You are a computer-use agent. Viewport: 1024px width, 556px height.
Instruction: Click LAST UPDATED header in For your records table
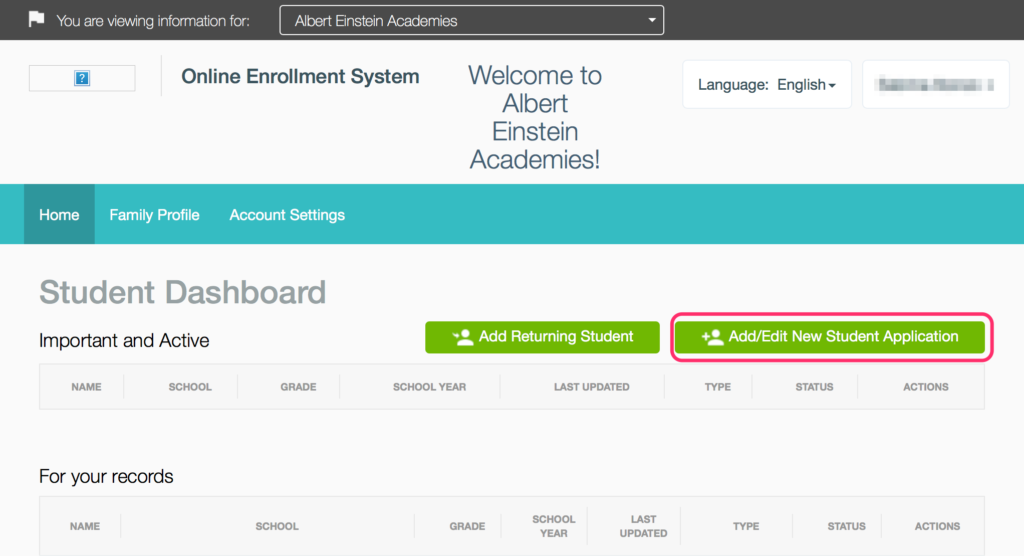tap(643, 526)
